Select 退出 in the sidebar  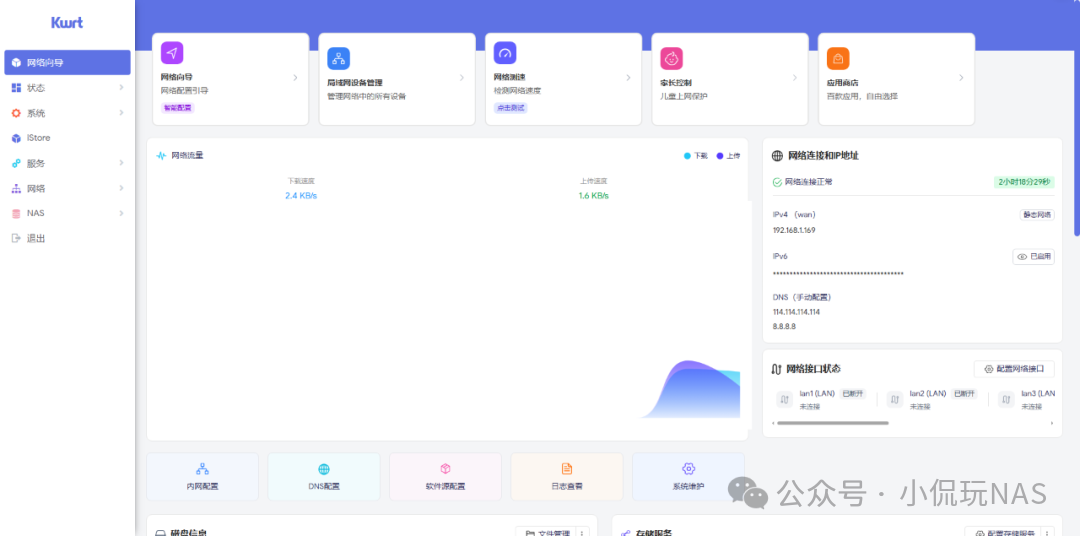pyautogui.click(x=67, y=238)
